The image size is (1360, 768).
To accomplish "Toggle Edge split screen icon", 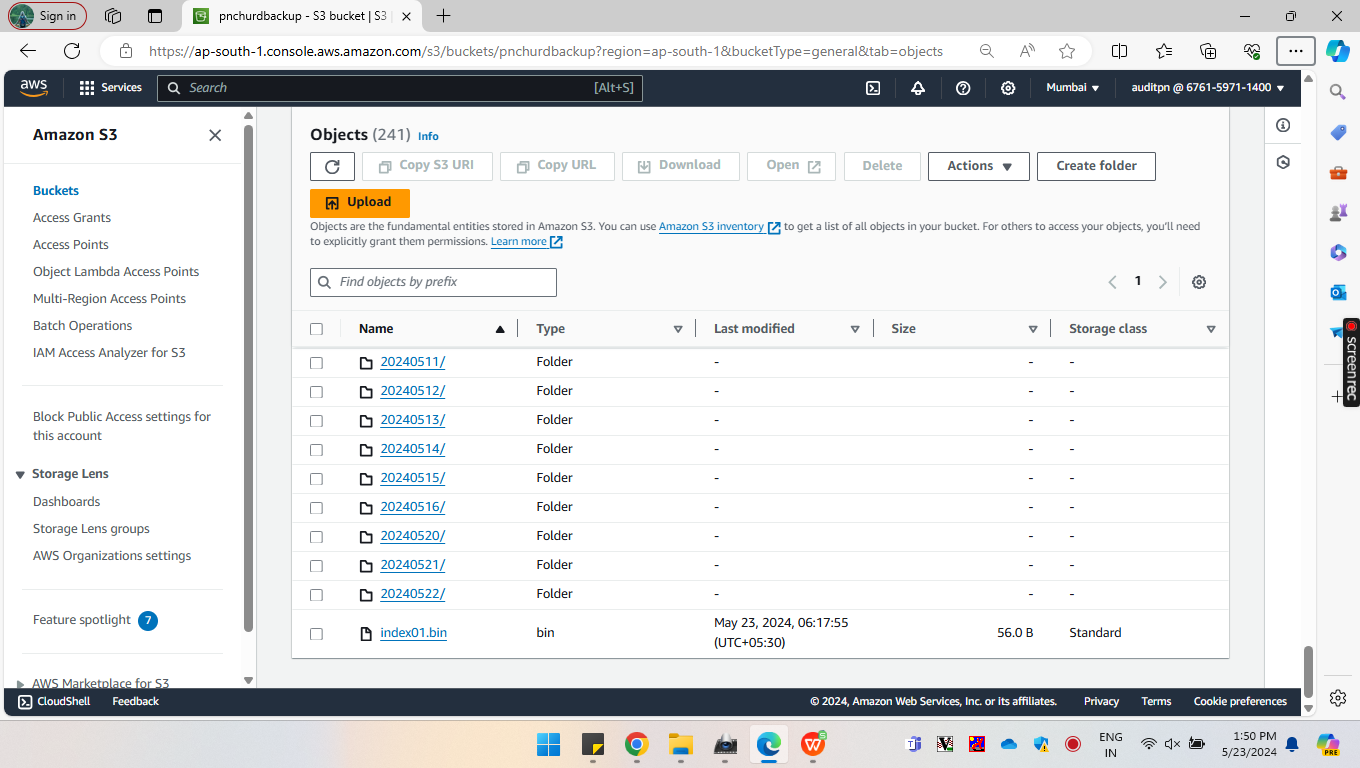I will click(x=1120, y=51).
